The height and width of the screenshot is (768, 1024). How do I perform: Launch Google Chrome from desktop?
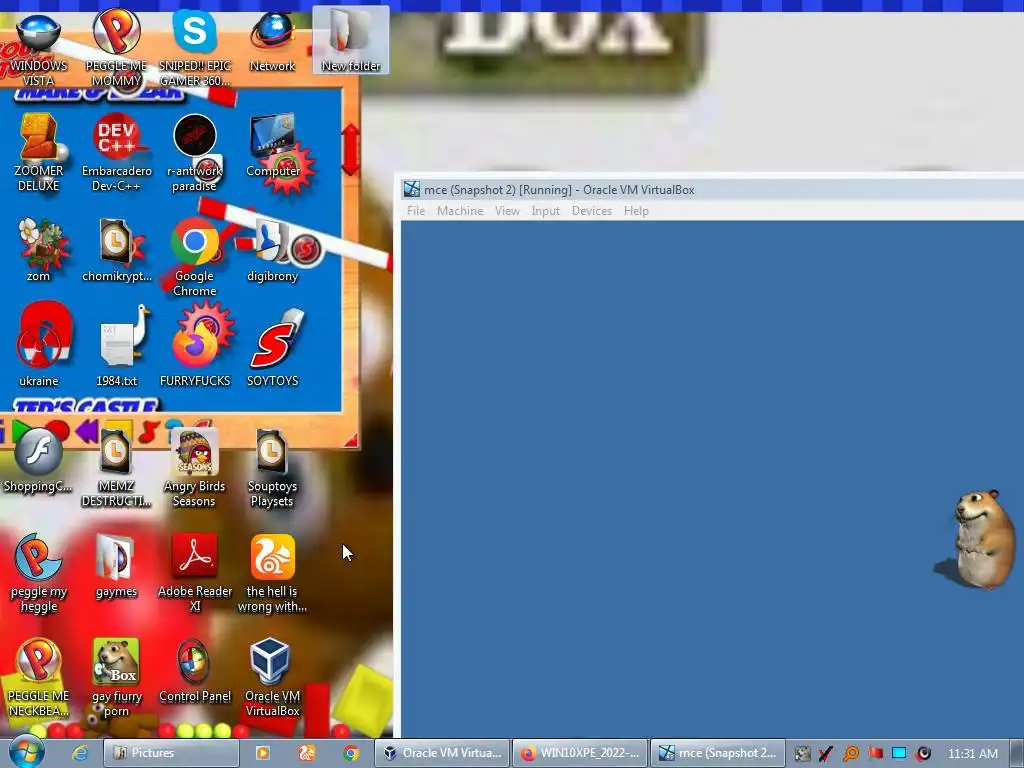click(x=195, y=257)
